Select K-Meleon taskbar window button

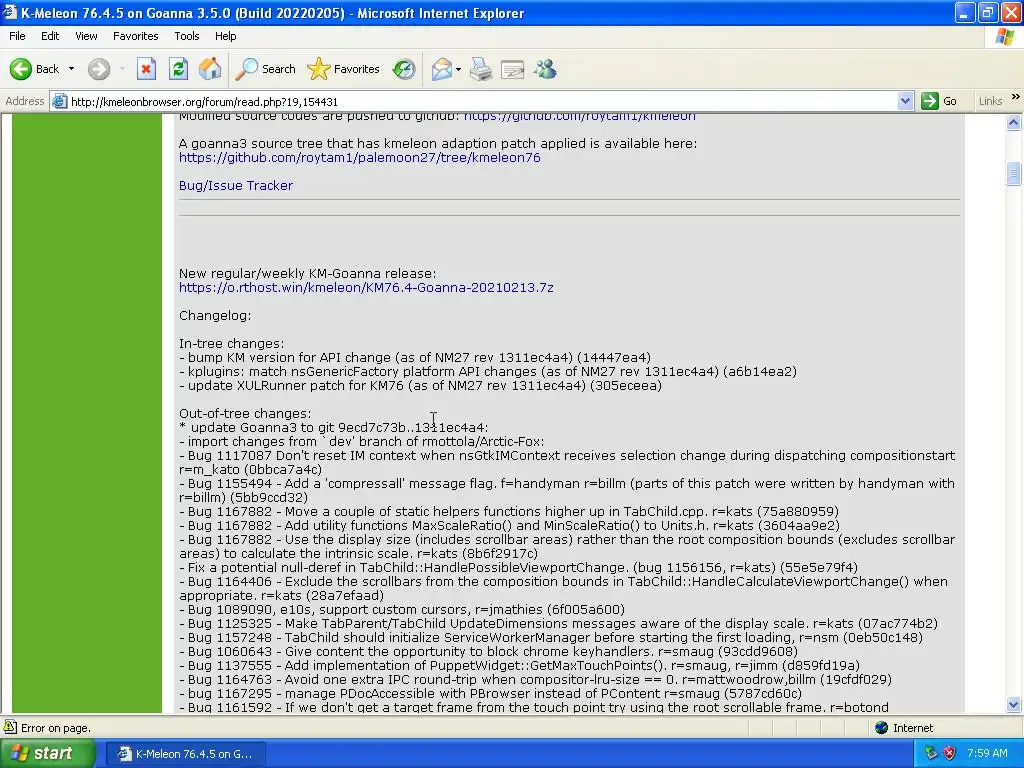click(186, 754)
